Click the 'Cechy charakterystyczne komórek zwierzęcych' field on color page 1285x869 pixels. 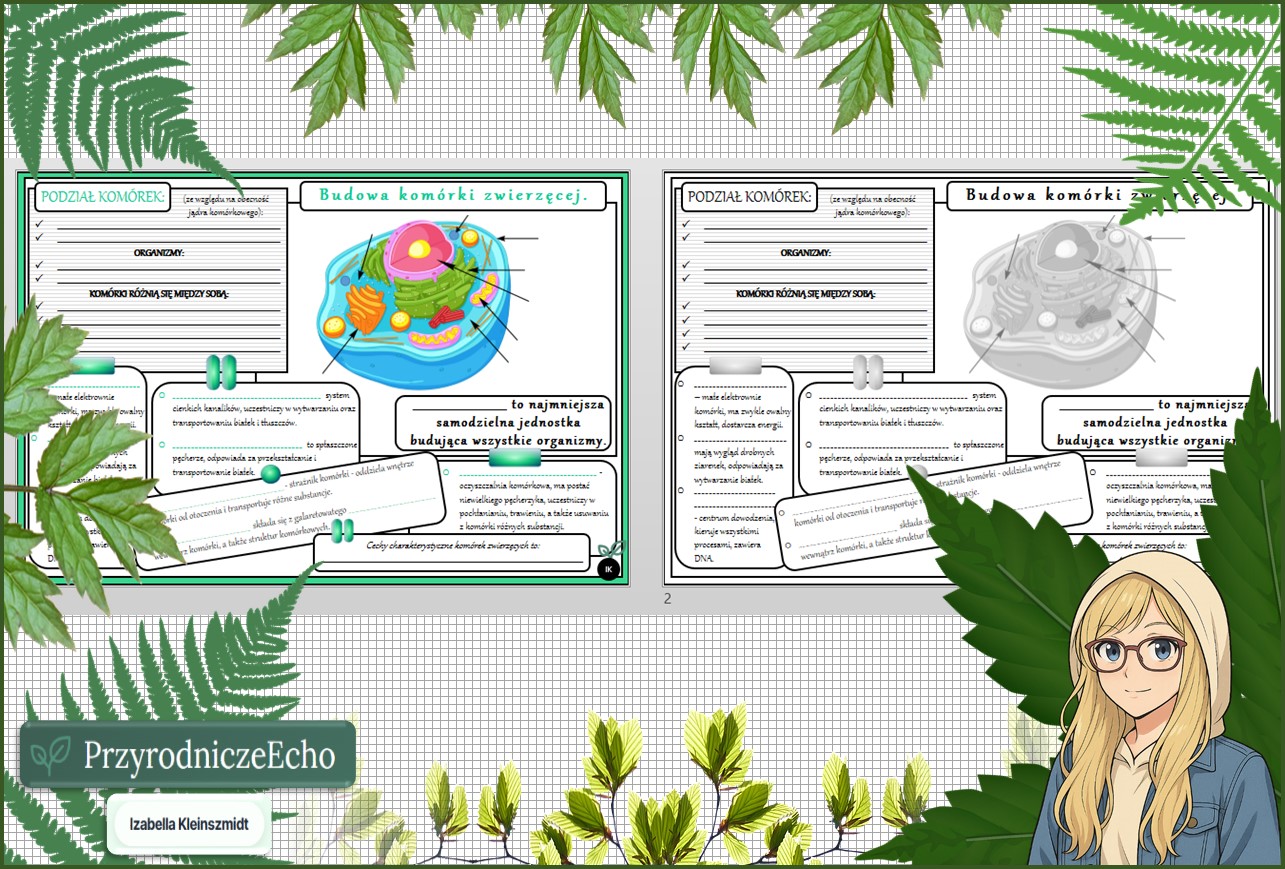[452, 549]
